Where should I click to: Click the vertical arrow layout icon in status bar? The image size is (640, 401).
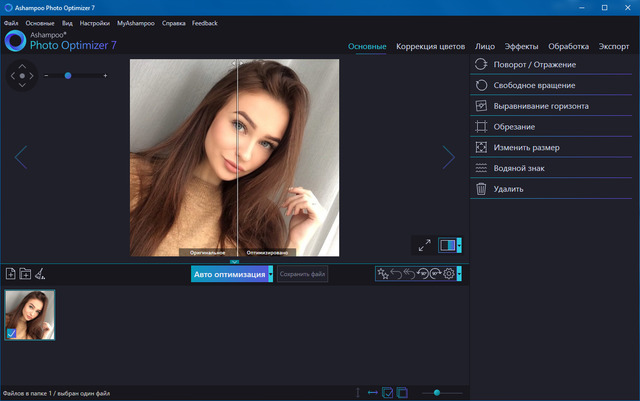(x=358, y=392)
